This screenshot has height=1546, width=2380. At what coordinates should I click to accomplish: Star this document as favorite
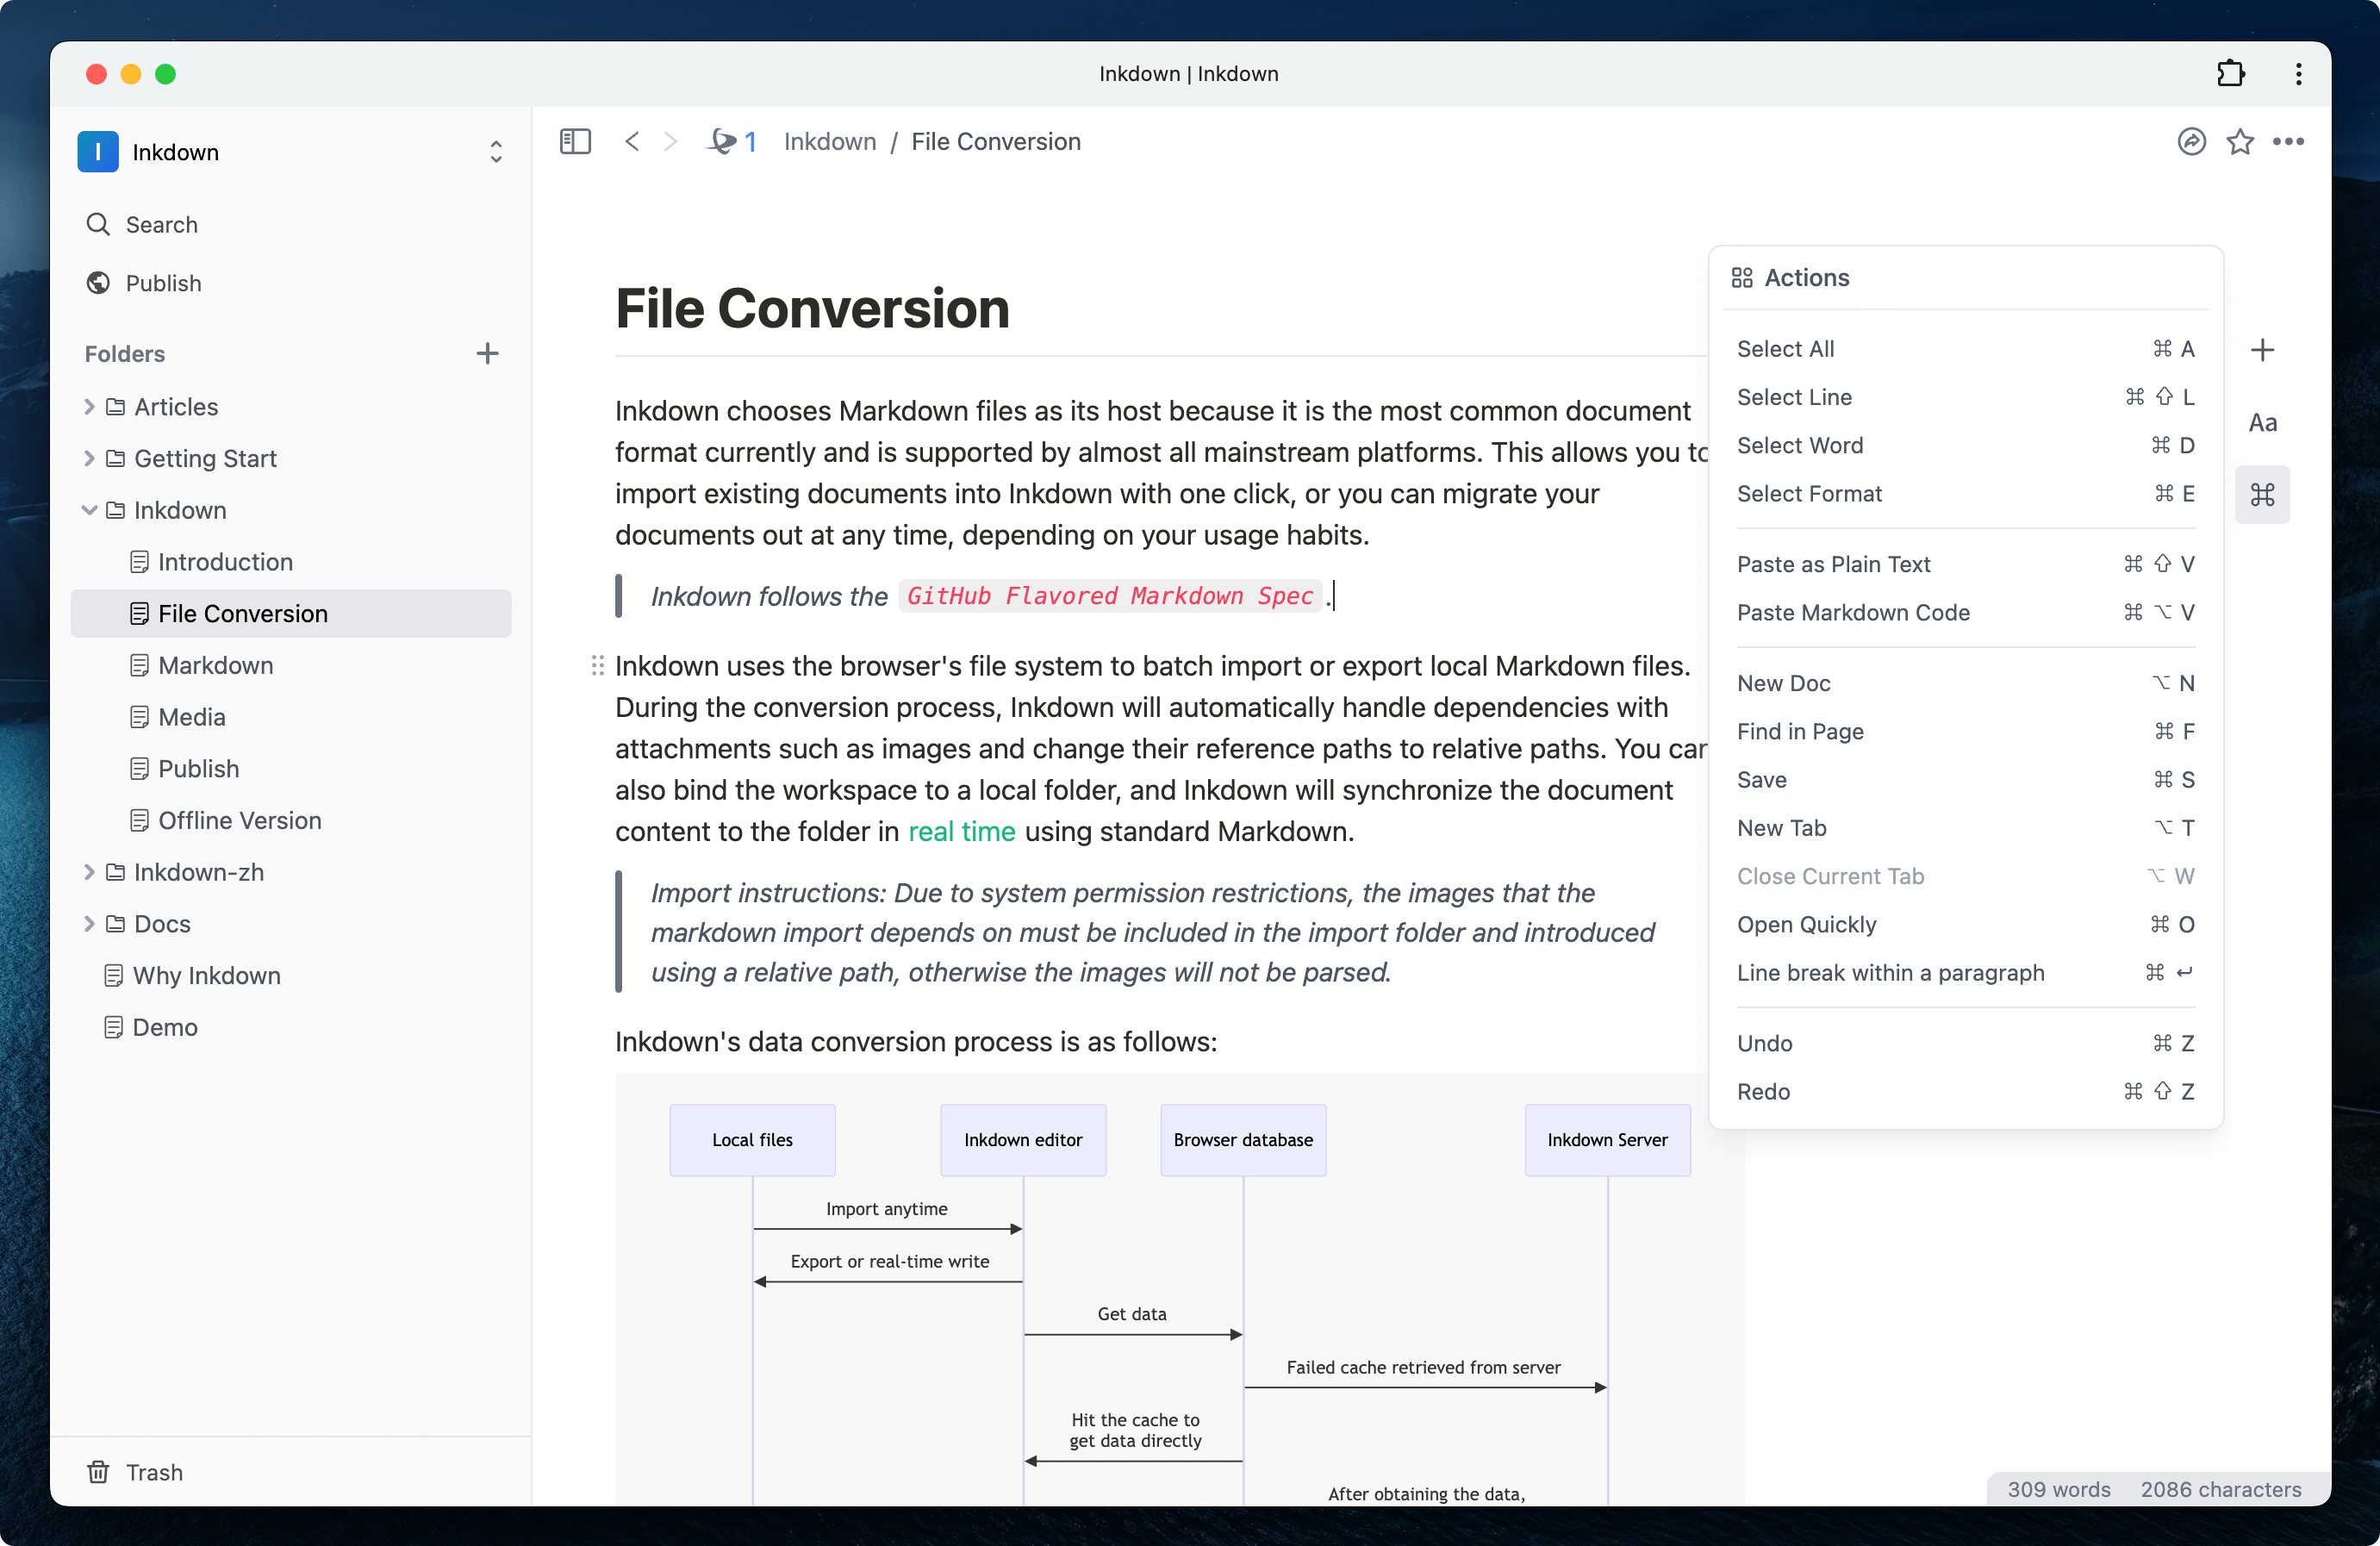point(2240,141)
